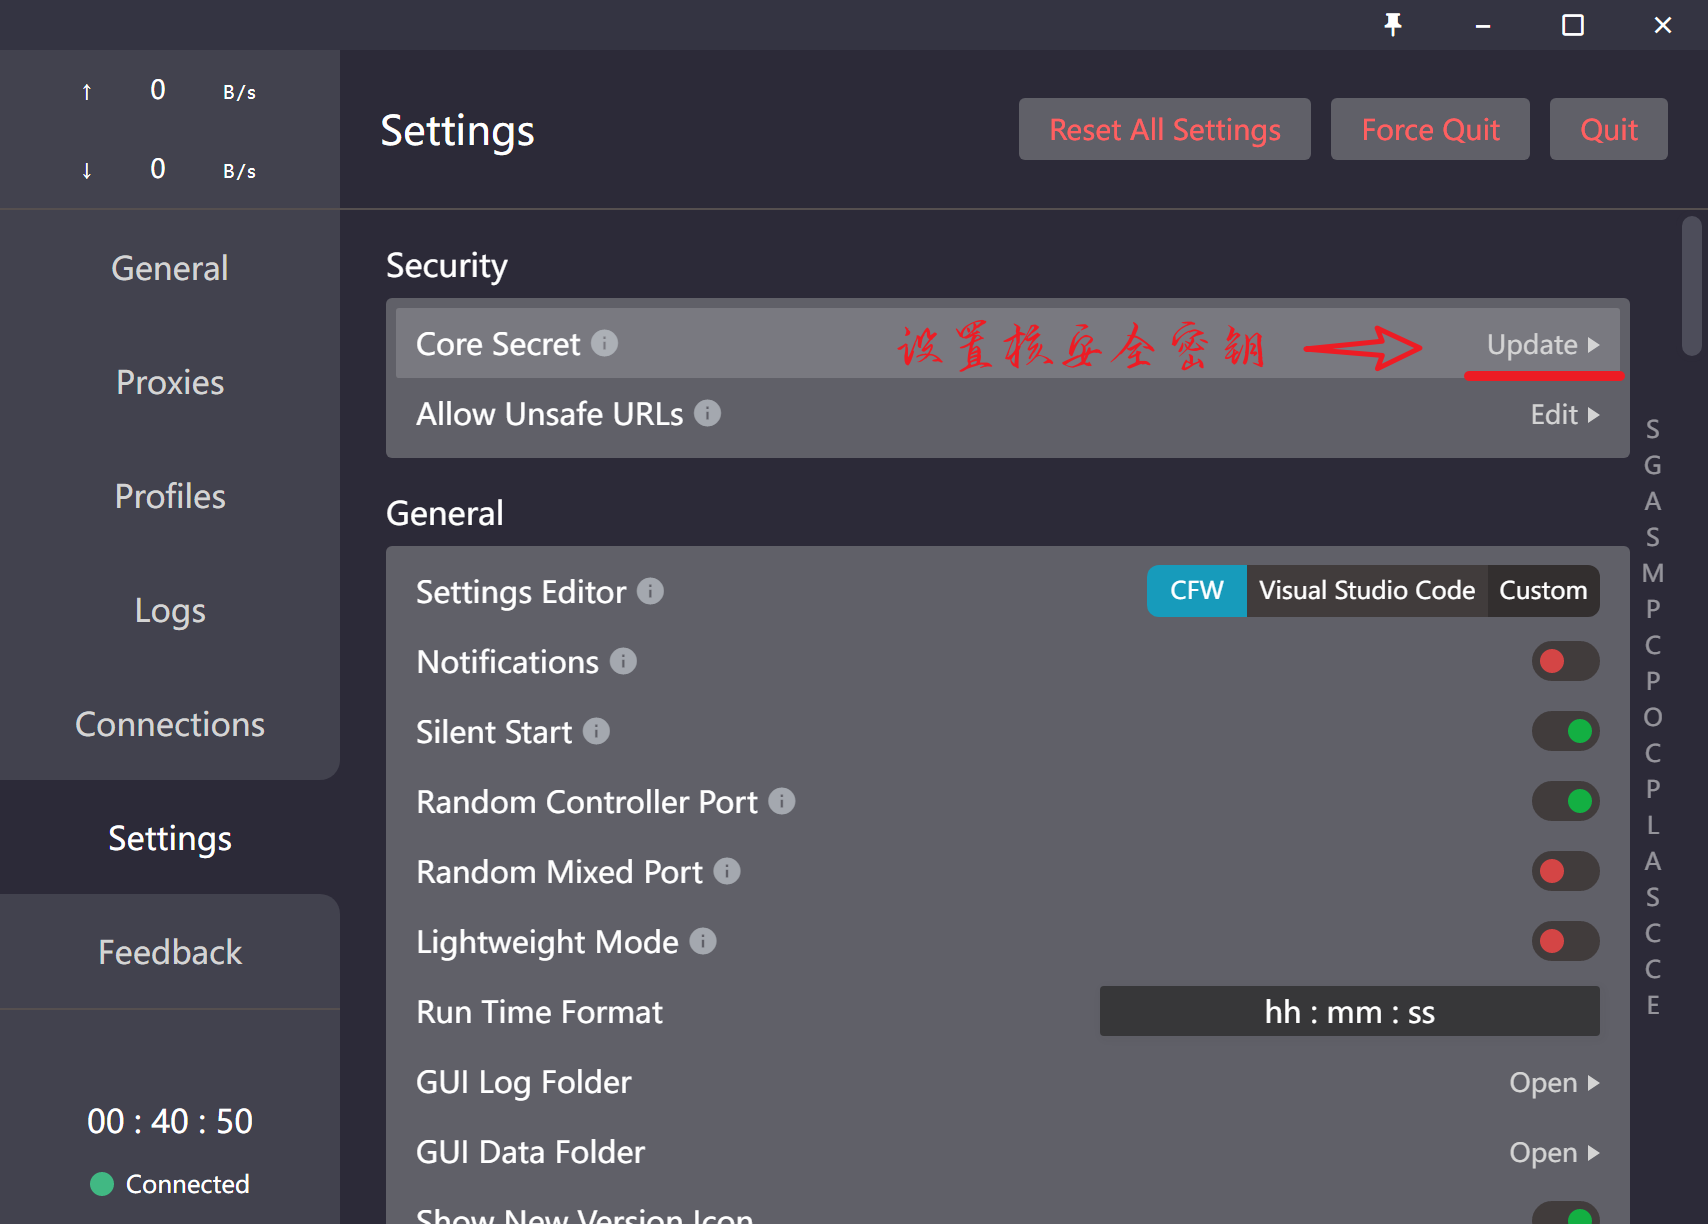The image size is (1708, 1224).
Task: Expand Core Secret Update option
Action: coord(1542,345)
